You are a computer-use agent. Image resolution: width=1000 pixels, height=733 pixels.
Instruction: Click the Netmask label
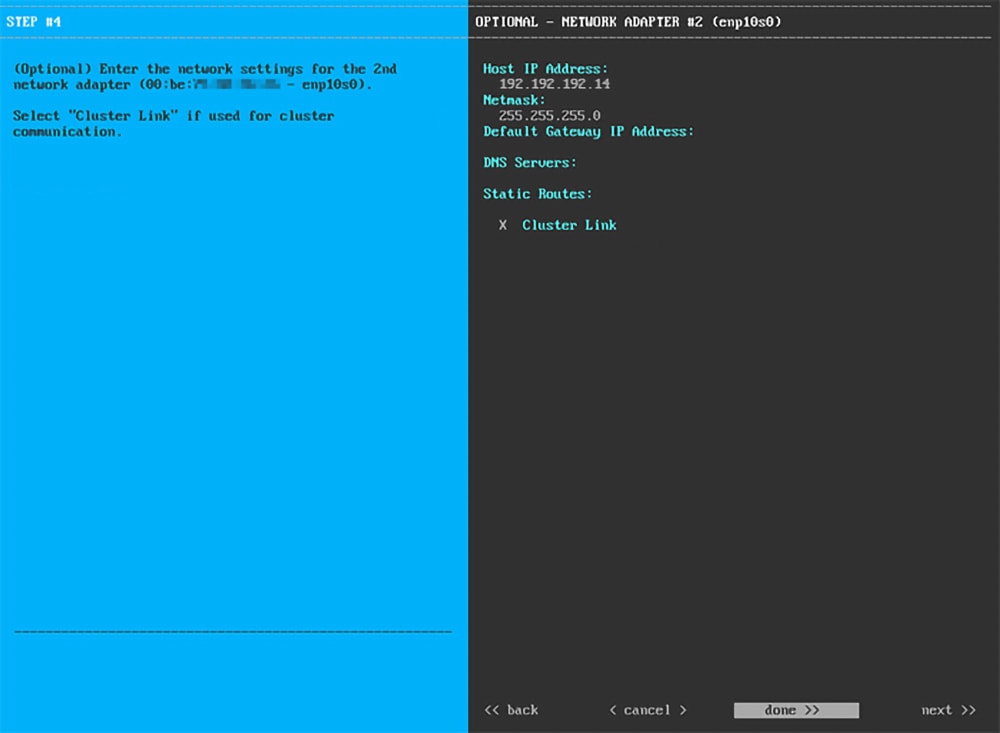point(514,100)
